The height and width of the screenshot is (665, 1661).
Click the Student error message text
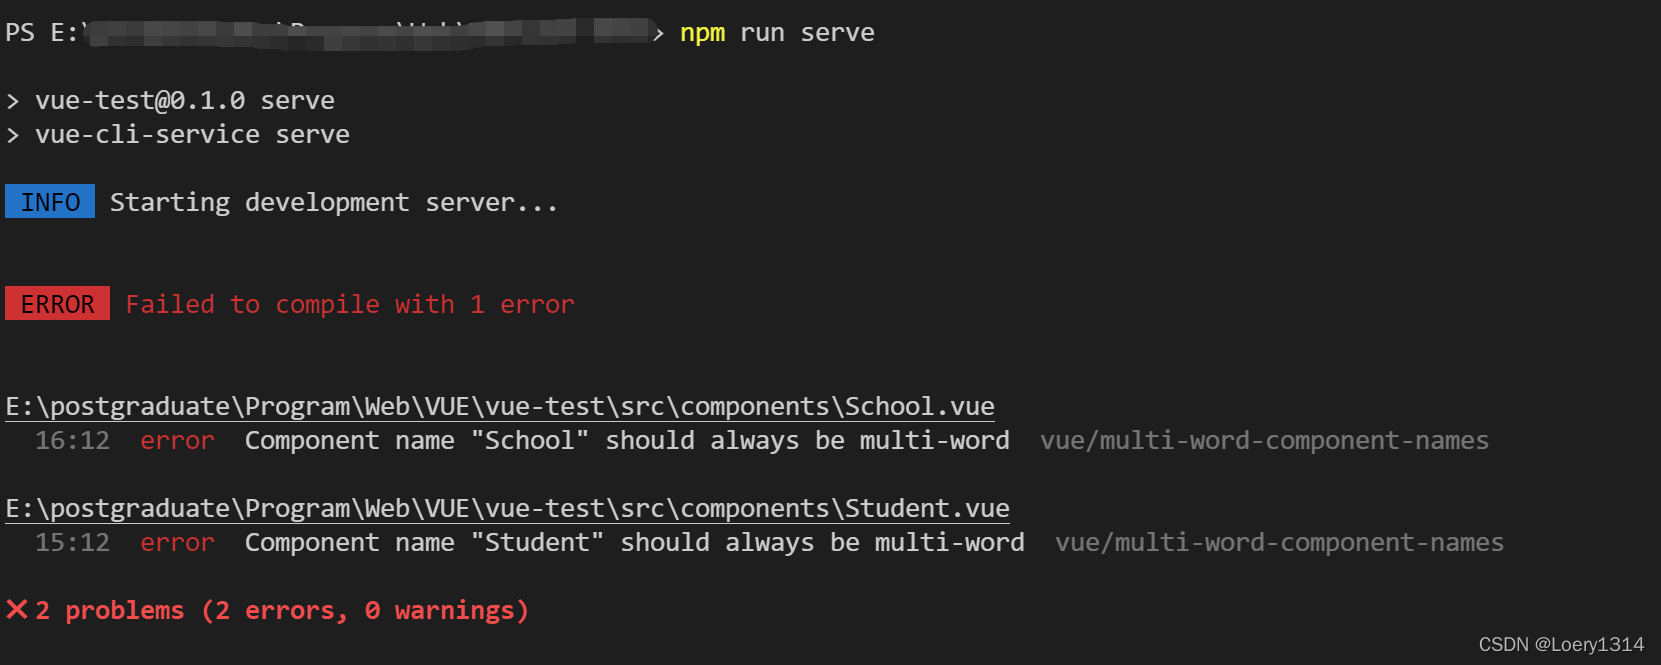[634, 543]
